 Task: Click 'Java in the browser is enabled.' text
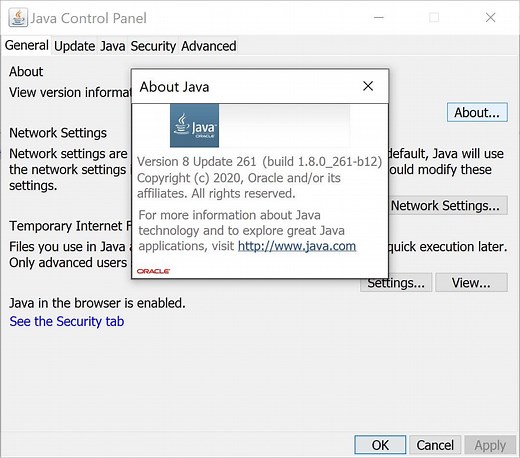click(x=97, y=303)
